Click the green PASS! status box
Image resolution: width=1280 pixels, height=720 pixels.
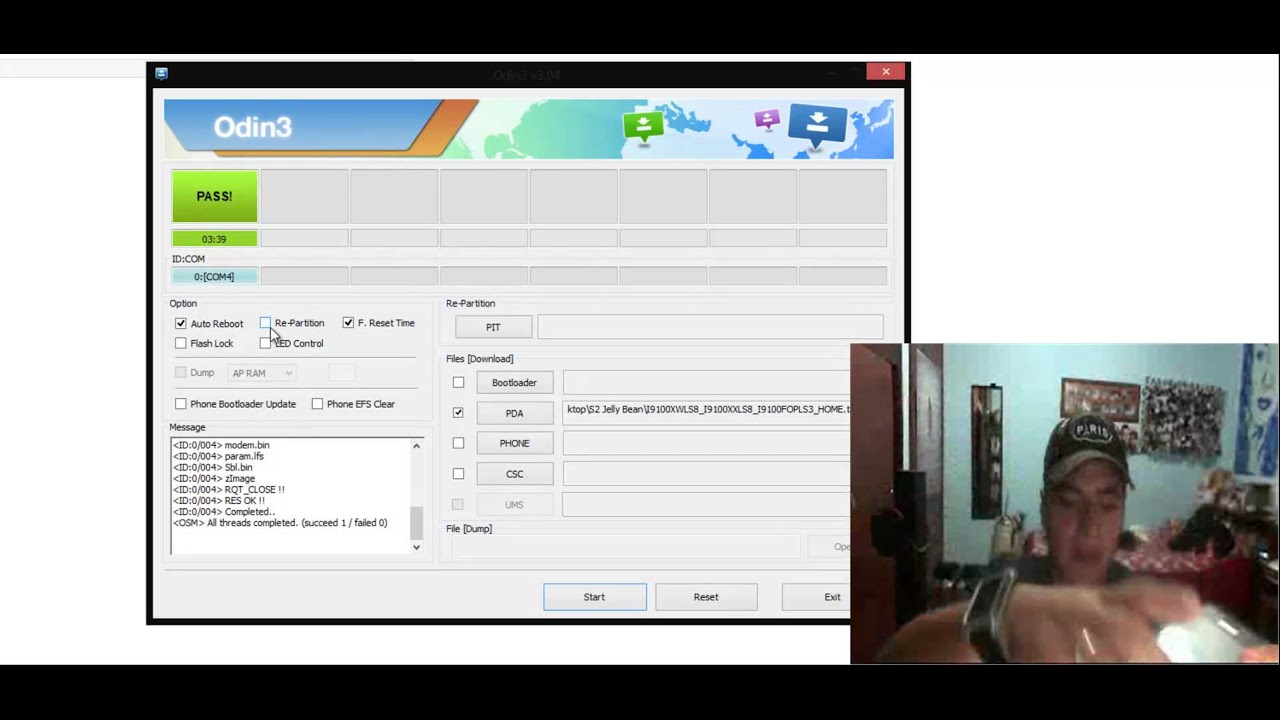tap(214, 196)
